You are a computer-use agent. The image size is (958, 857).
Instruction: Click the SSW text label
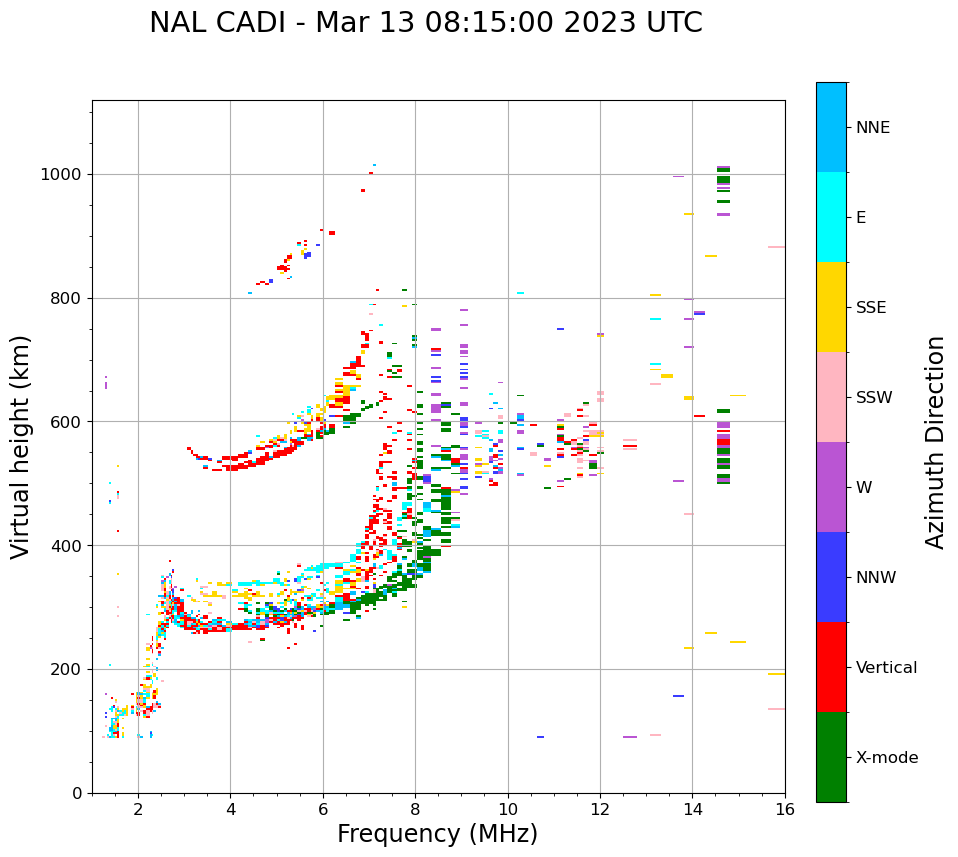[x=874, y=398]
